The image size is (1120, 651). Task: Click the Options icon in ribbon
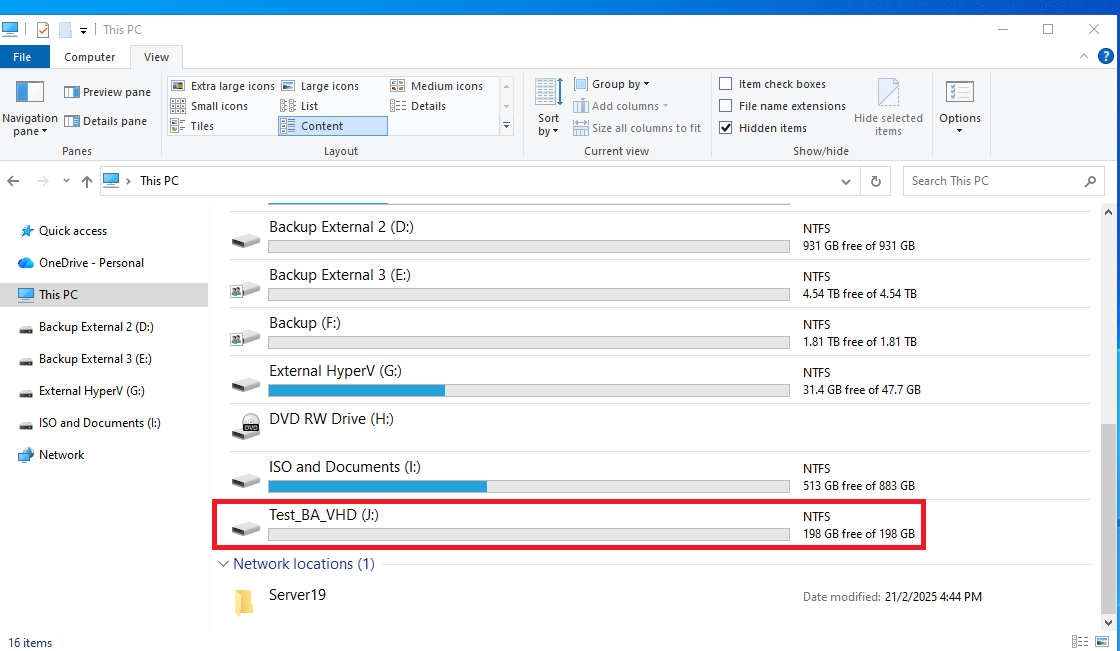(959, 93)
